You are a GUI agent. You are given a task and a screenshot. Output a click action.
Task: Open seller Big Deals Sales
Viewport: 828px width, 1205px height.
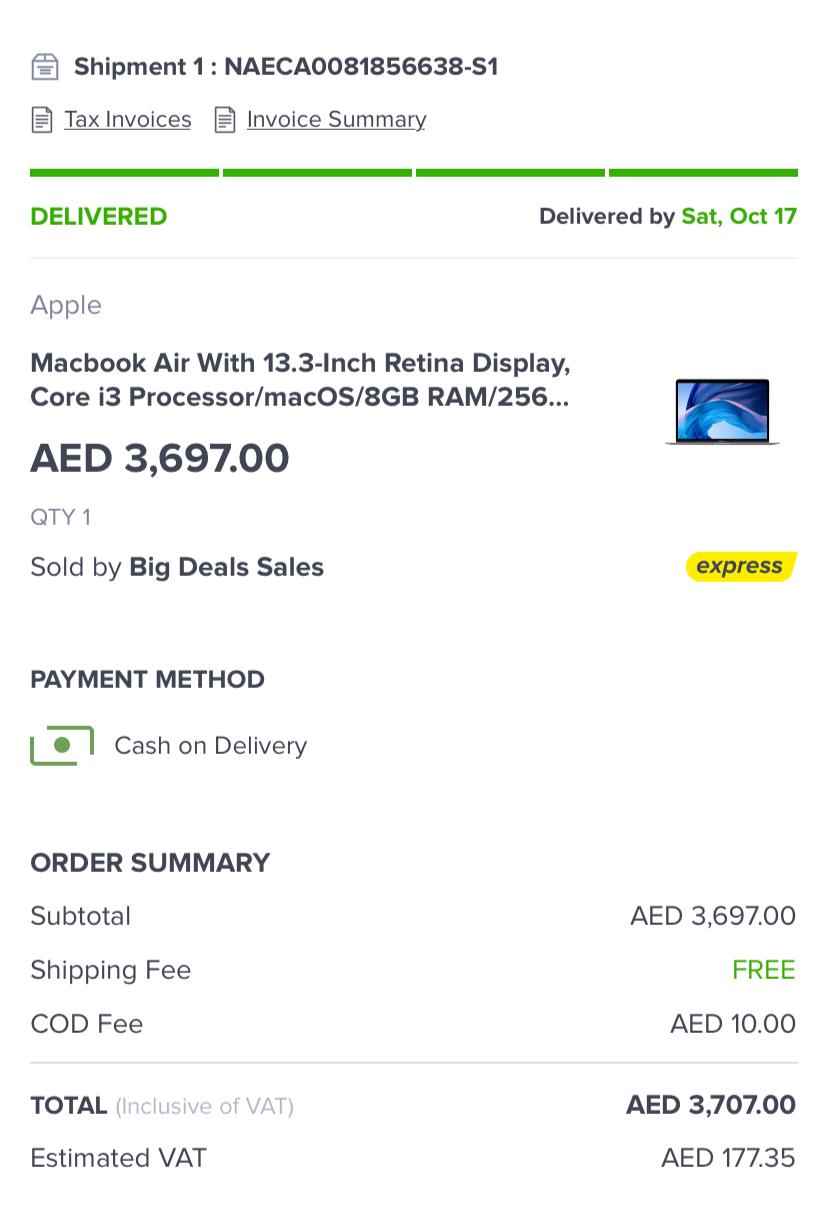(x=226, y=567)
